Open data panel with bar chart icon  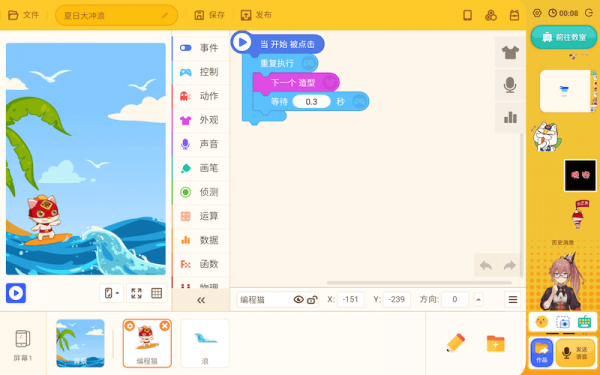click(510, 117)
